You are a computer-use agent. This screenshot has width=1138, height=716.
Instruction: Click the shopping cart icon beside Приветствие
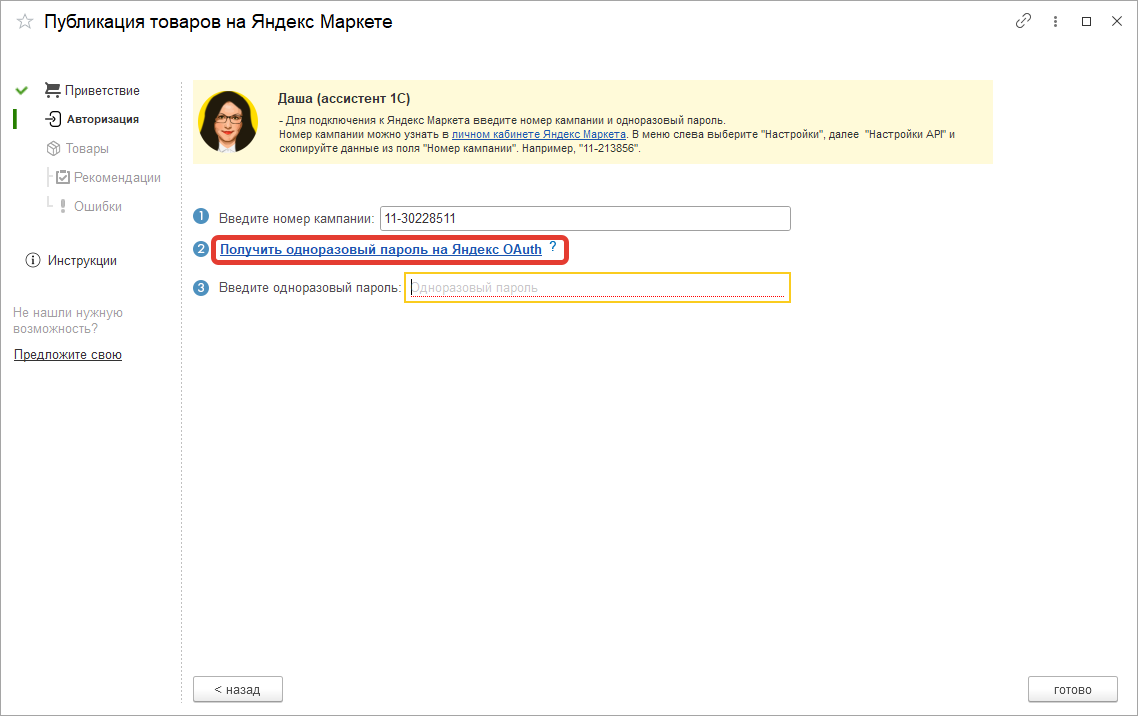52,90
